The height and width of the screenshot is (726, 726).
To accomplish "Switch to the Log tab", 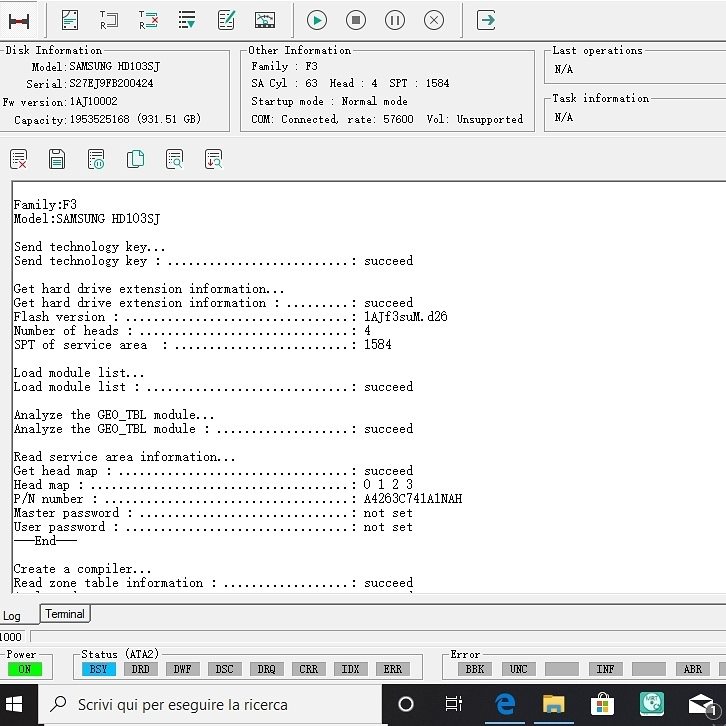I will pyautogui.click(x=12, y=616).
